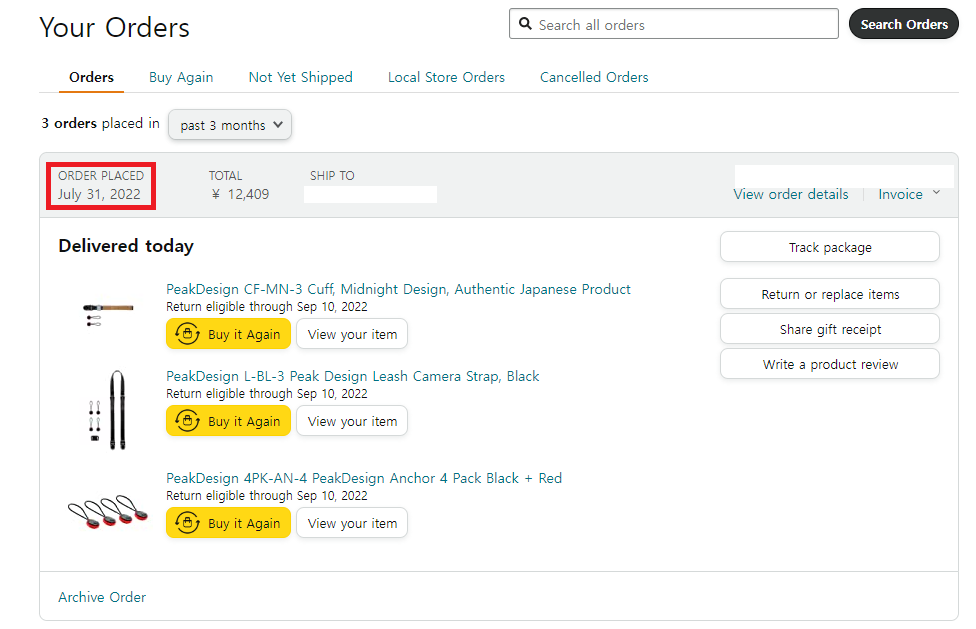Click the Archive Order link
This screenshot has height=629, width=976.
[x=102, y=597]
